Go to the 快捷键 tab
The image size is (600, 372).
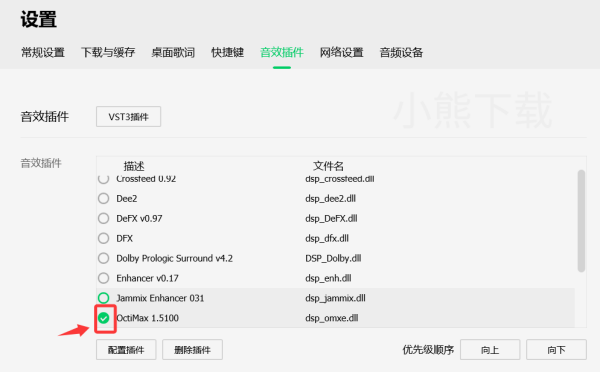(227, 52)
